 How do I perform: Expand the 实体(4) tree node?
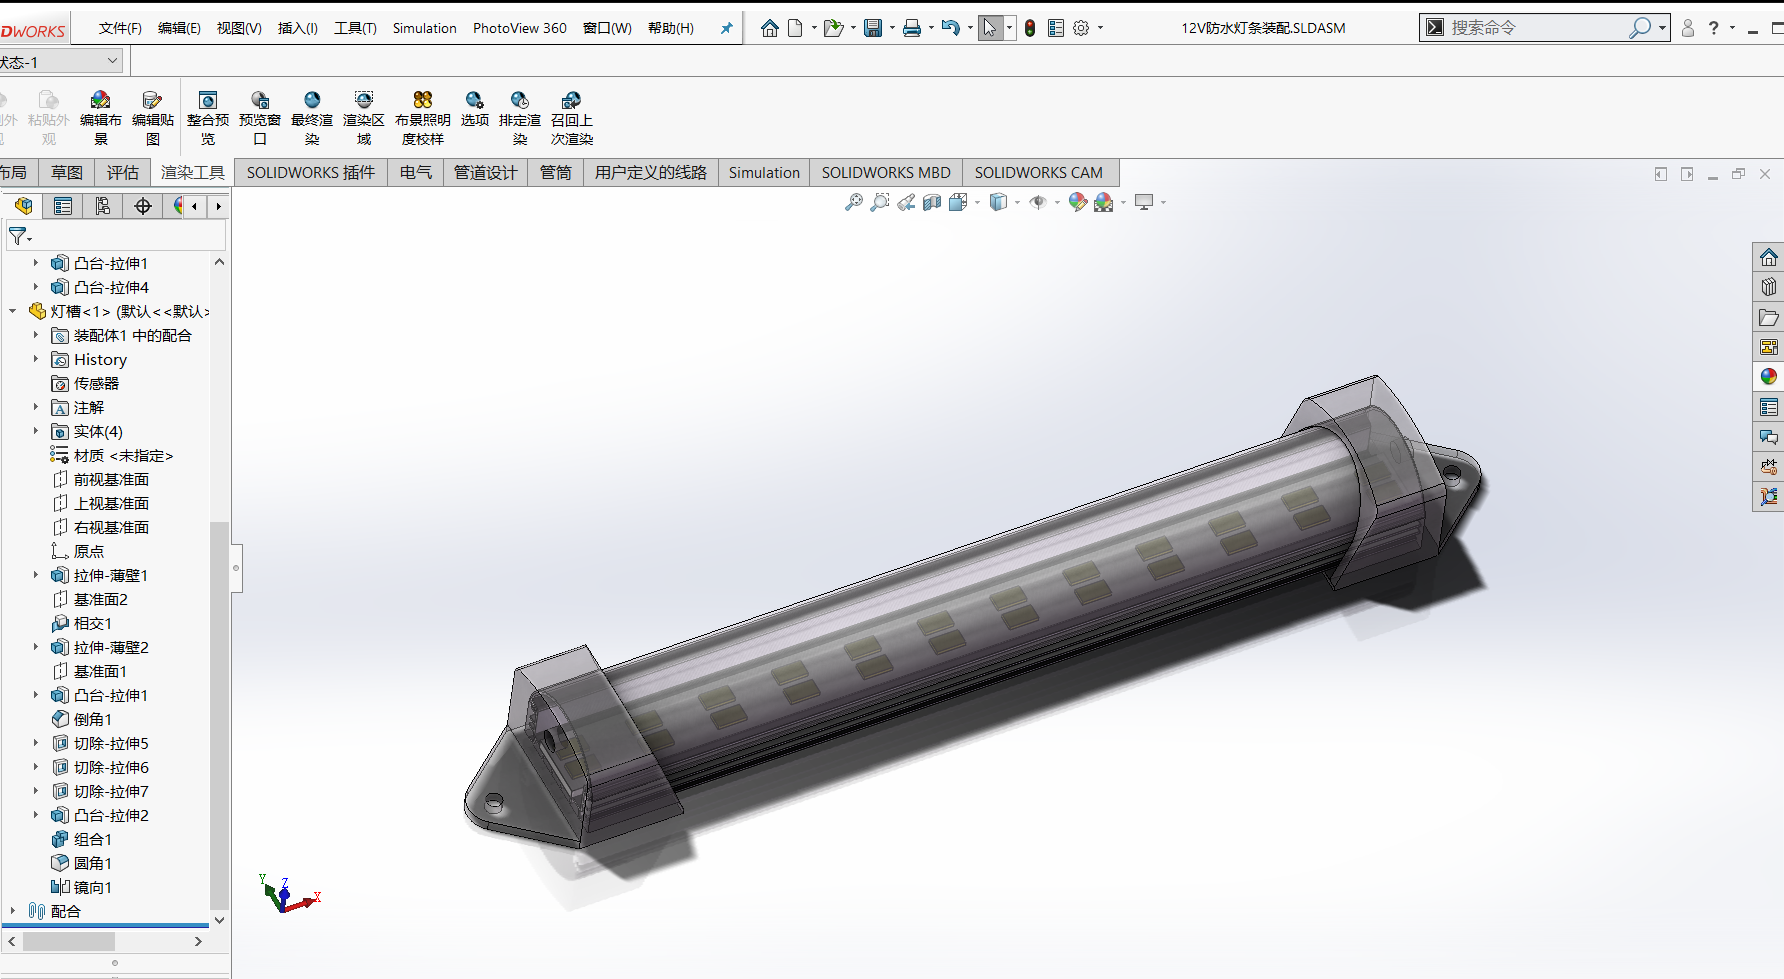pyautogui.click(x=36, y=432)
